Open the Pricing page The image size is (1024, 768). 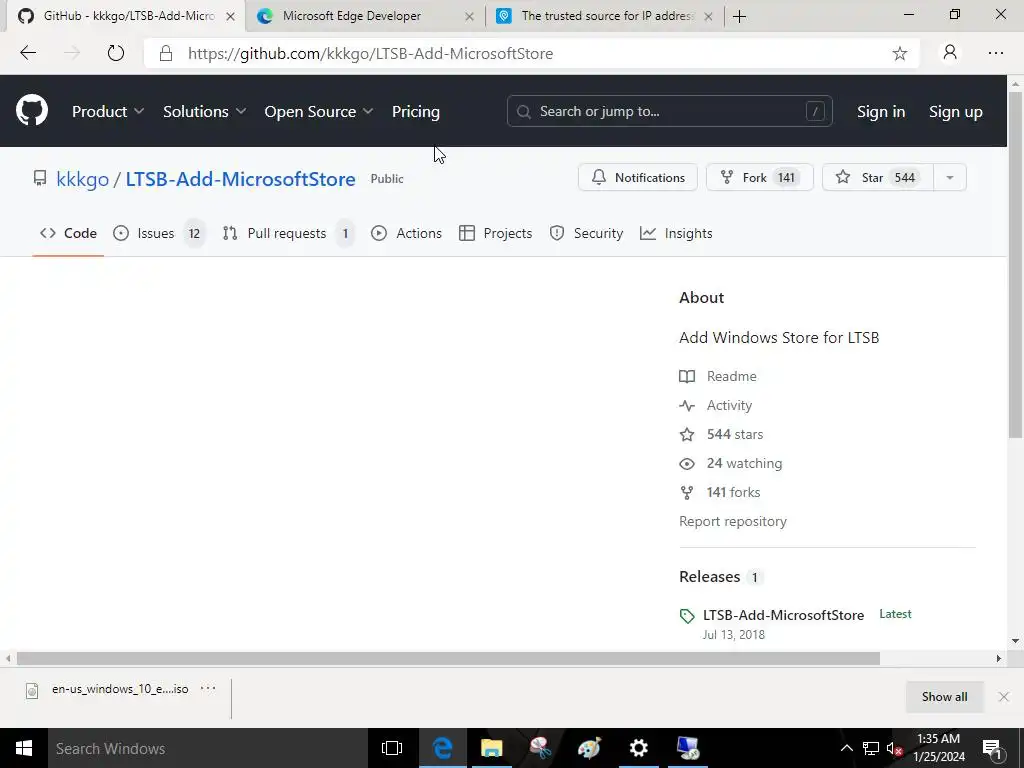pyautogui.click(x=415, y=112)
